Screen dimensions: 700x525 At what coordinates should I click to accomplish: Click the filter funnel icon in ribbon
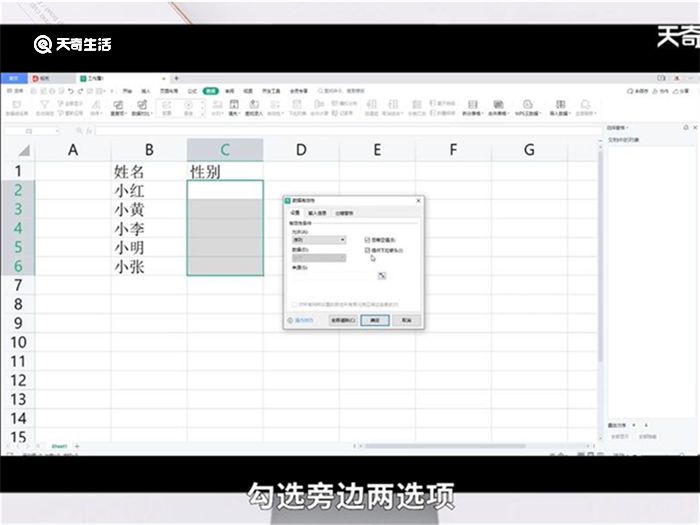coord(44,104)
